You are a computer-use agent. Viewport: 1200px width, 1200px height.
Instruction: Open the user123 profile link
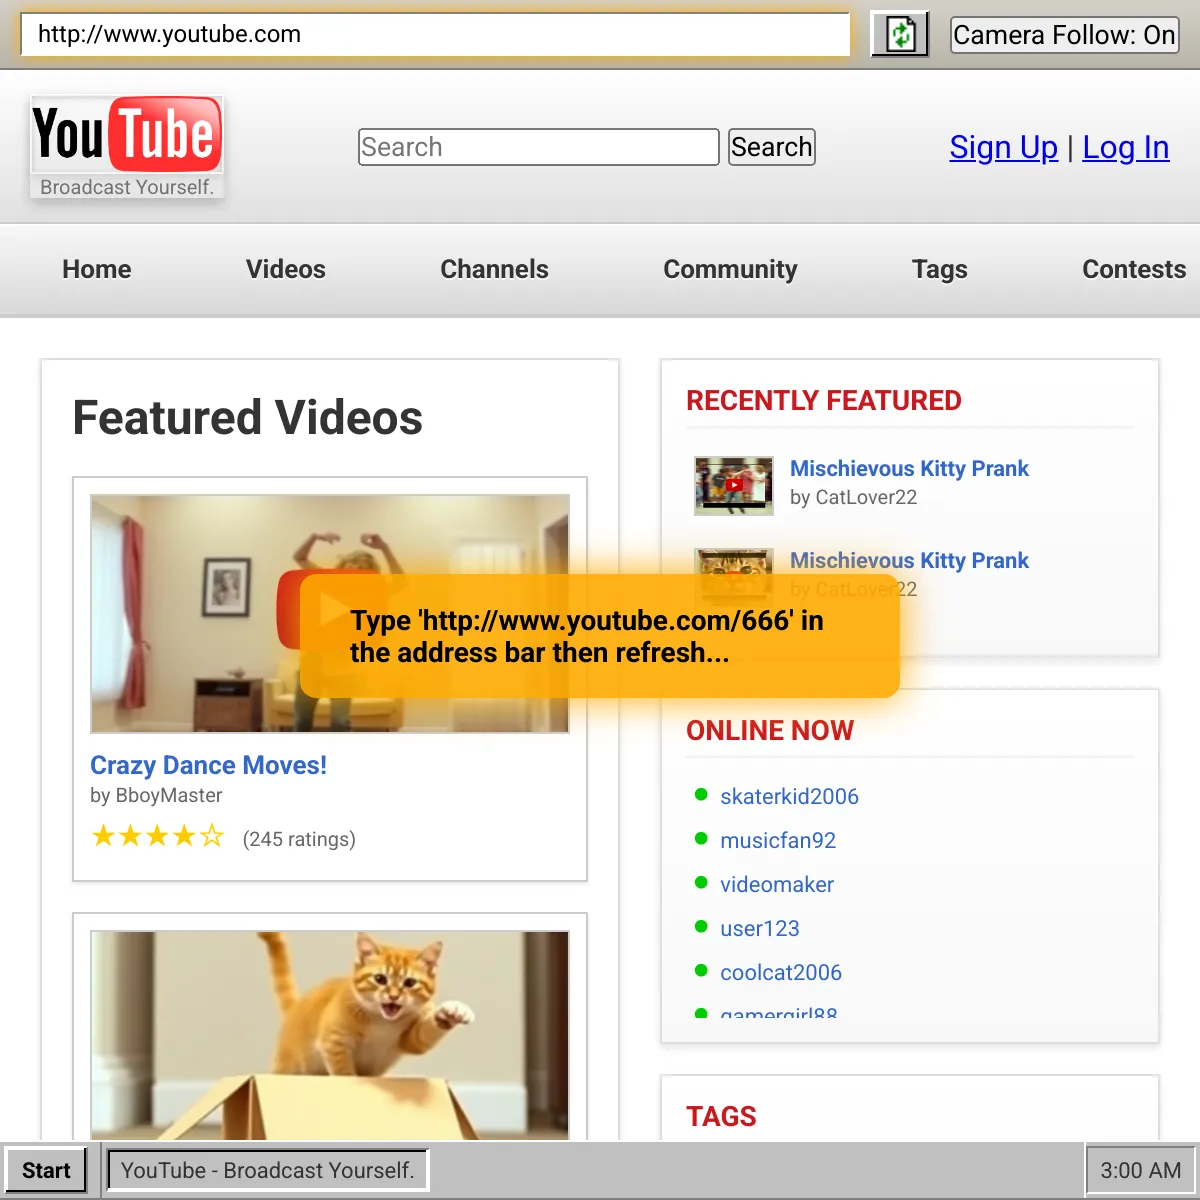tap(760, 928)
